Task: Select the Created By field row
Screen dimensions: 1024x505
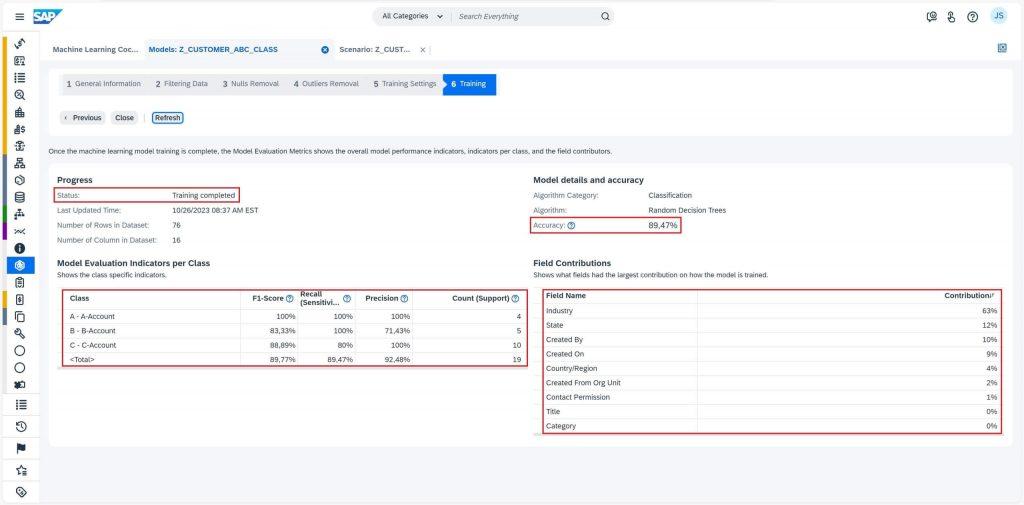Action: point(772,340)
